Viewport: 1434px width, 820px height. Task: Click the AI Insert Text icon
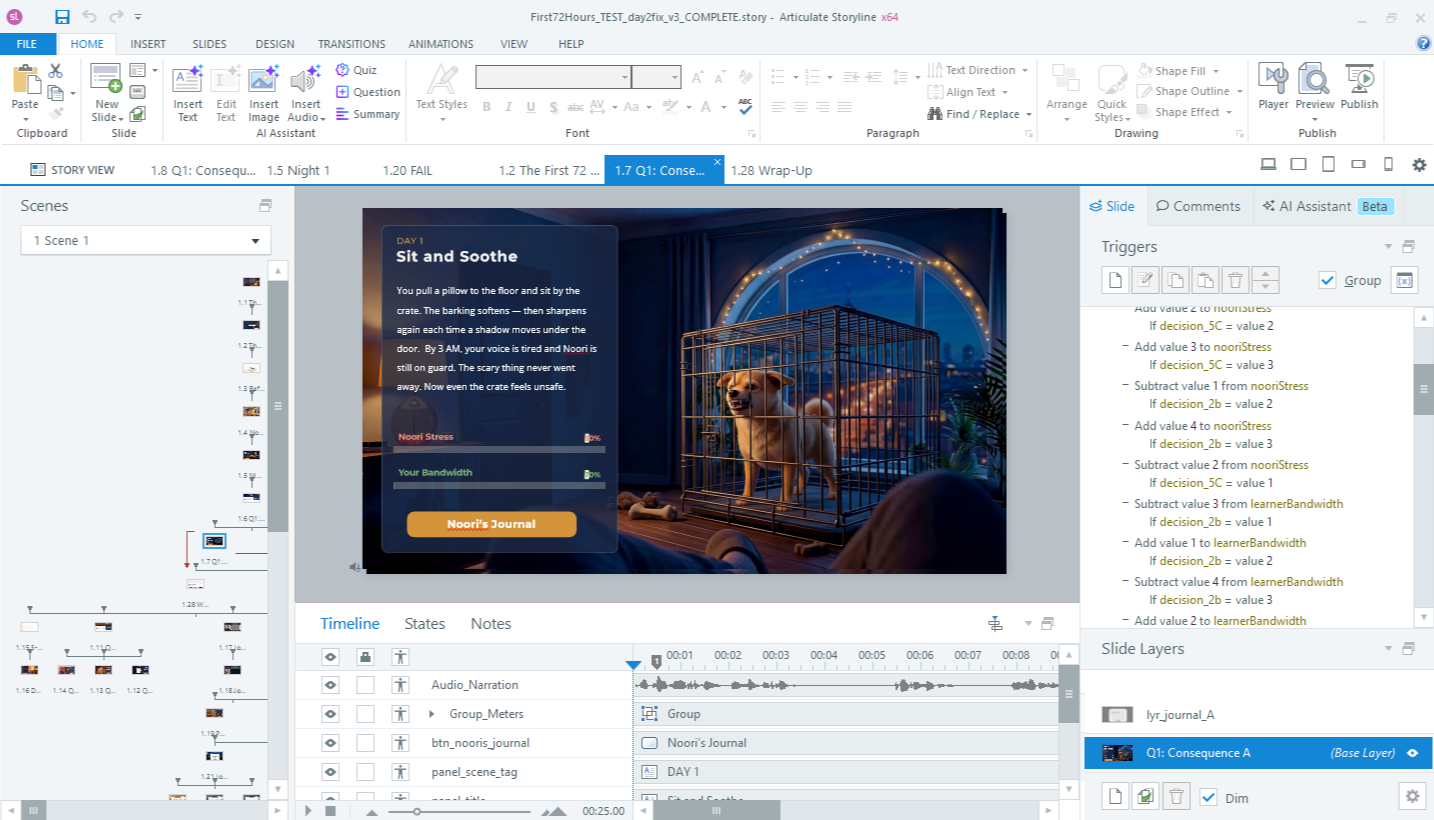pyautogui.click(x=188, y=79)
